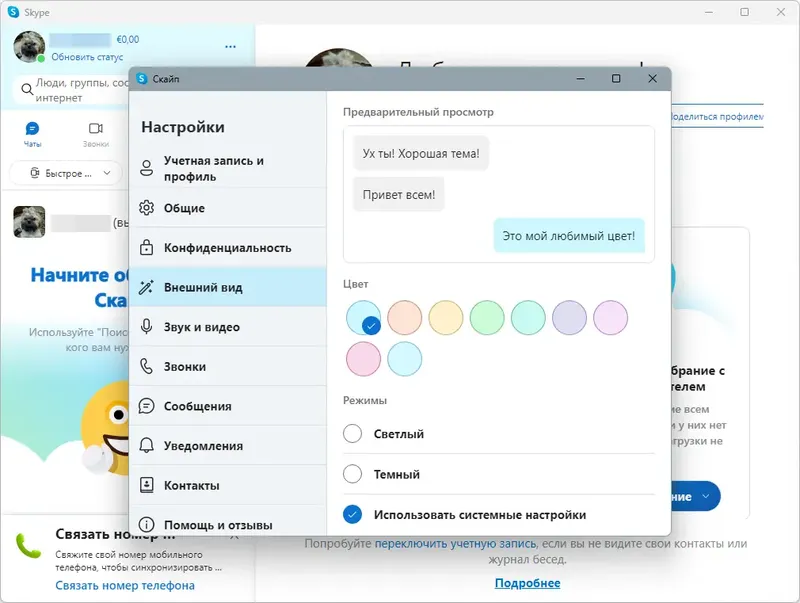Select the Light mode radio button
Viewport: 800px width, 603px height.
(x=353, y=434)
